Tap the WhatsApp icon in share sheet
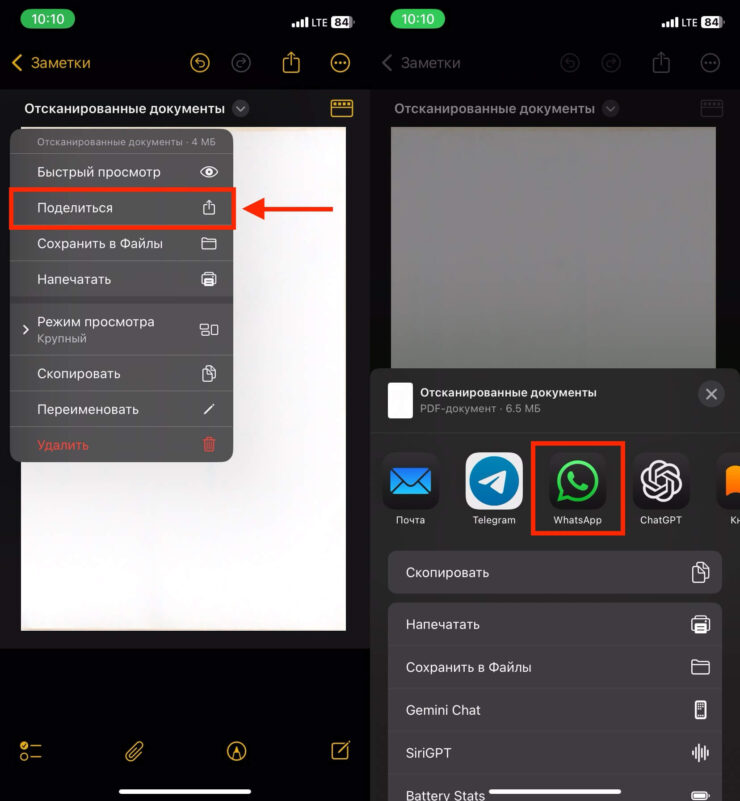Viewport: 740px width, 801px height. coord(577,482)
